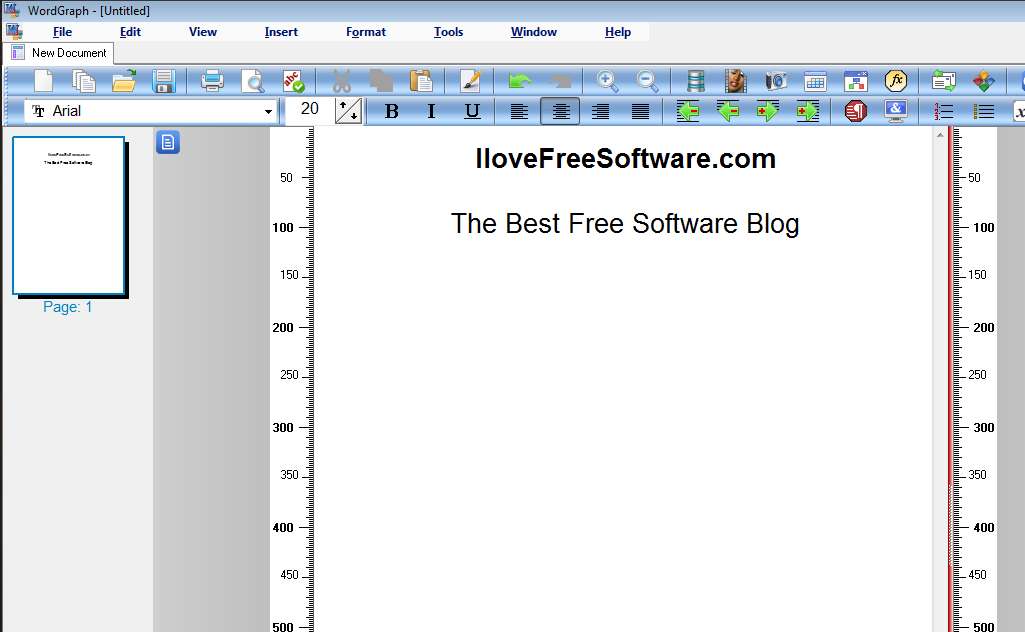
Task: Click the gray redo arrow
Action: click(560, 81)
